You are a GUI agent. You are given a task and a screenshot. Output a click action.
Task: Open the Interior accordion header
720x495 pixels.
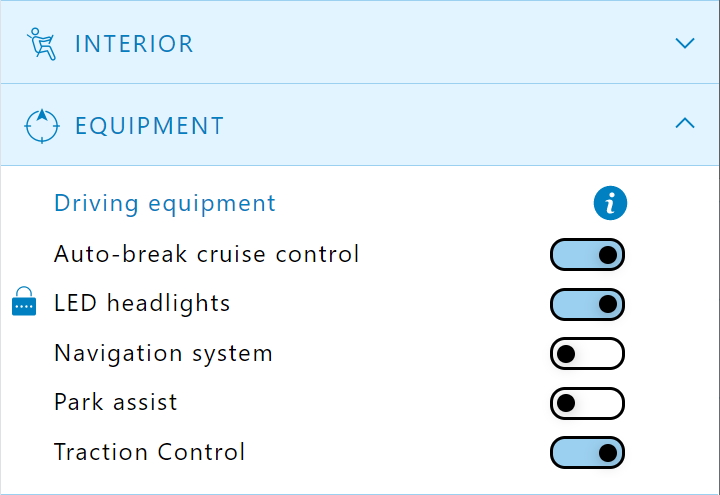click(360, 43)
